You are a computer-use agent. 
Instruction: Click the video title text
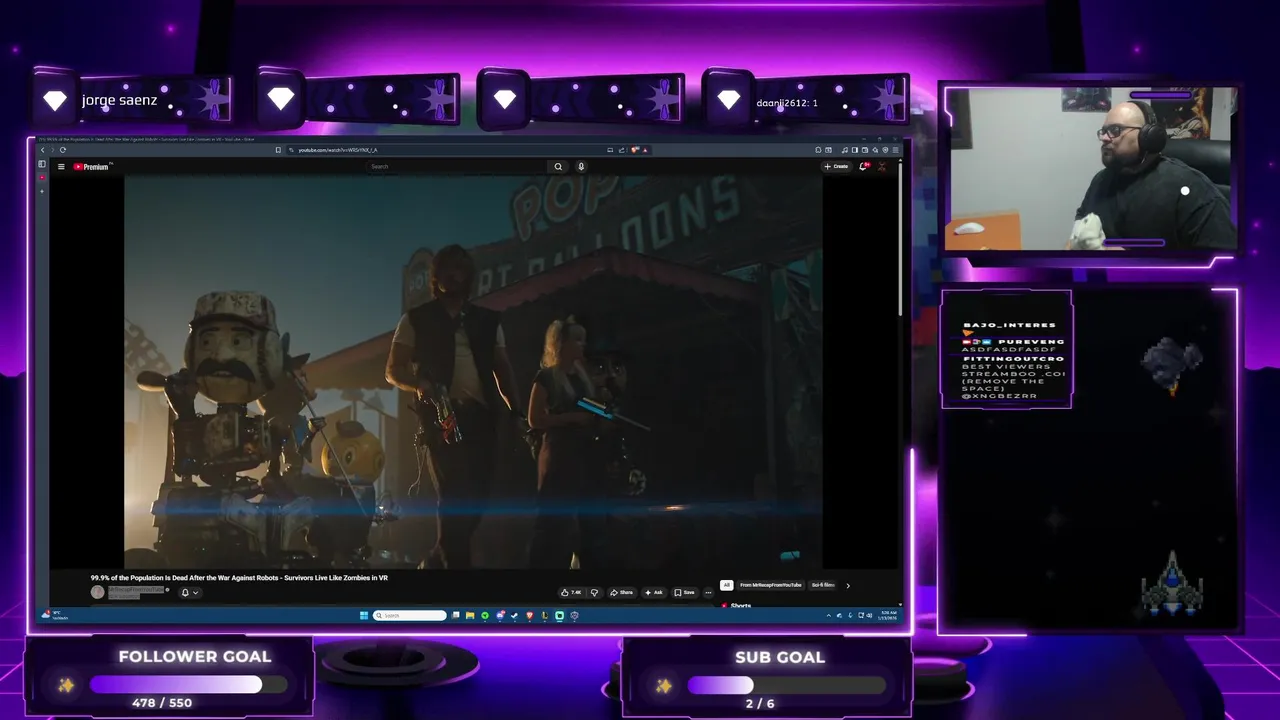pos(239,578)
